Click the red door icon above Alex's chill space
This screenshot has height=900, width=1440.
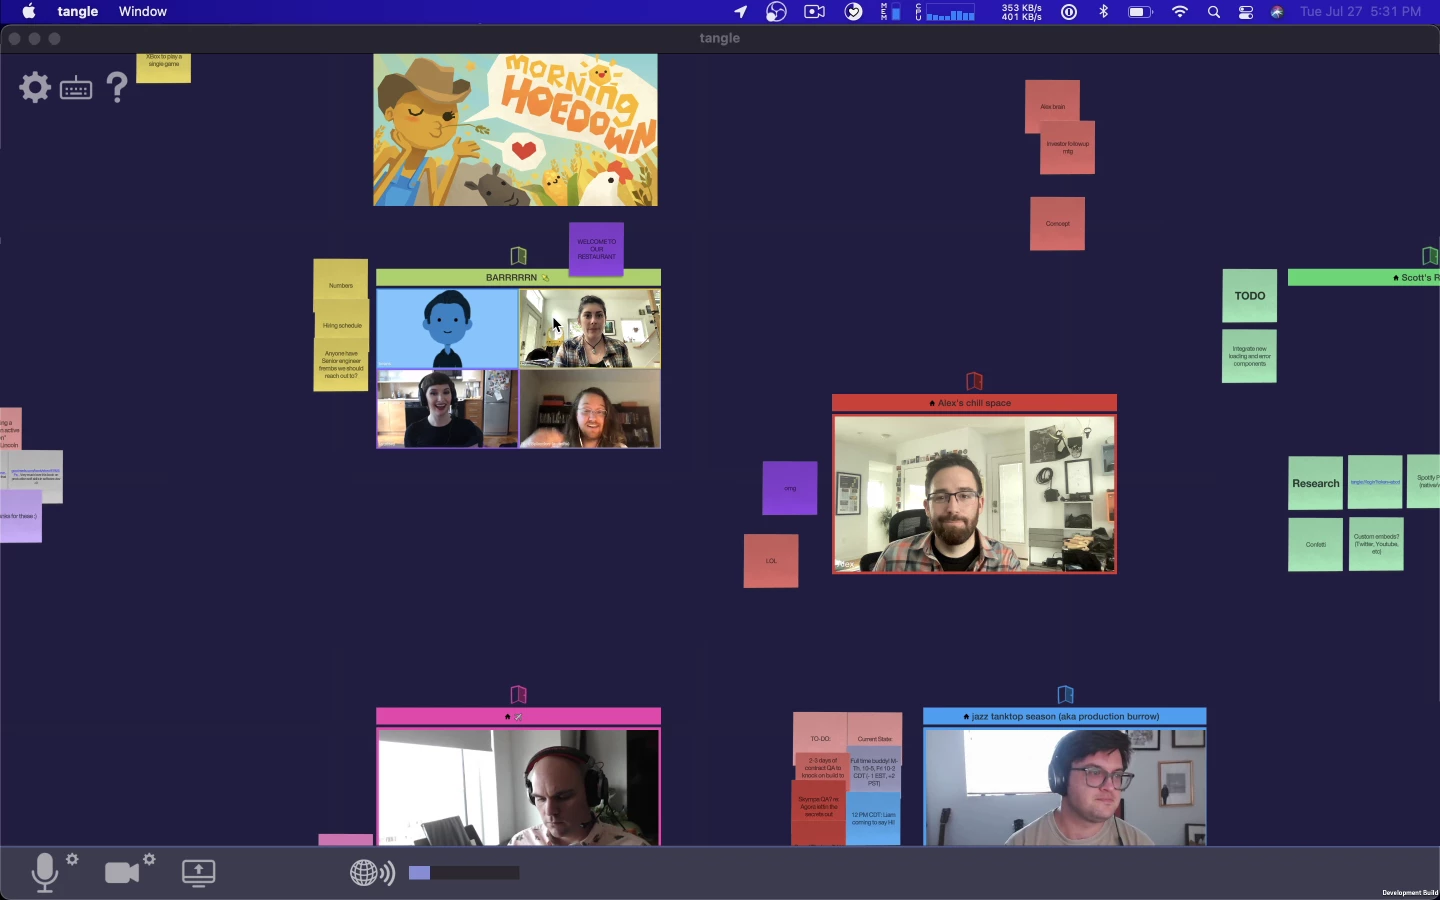click(974, 381)
